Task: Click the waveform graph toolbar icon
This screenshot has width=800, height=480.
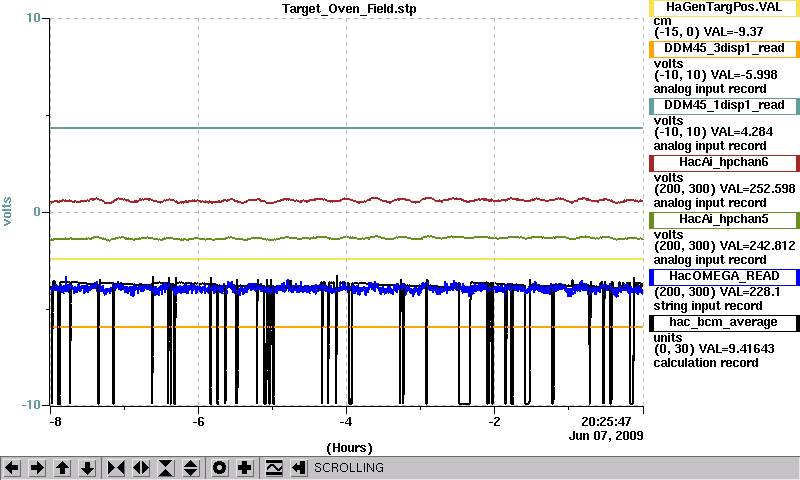Action: [274, 468]
